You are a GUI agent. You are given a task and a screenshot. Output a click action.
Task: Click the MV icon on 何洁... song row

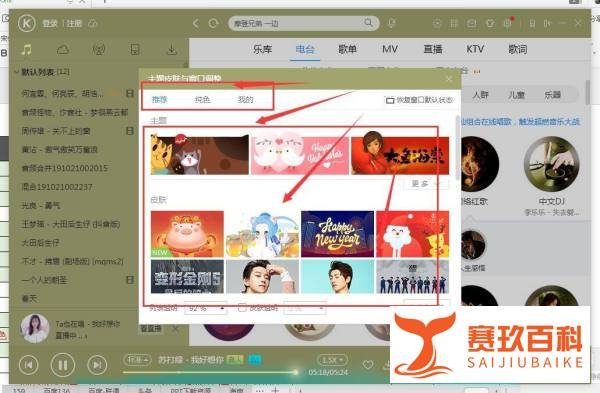(x=130, y=93)
